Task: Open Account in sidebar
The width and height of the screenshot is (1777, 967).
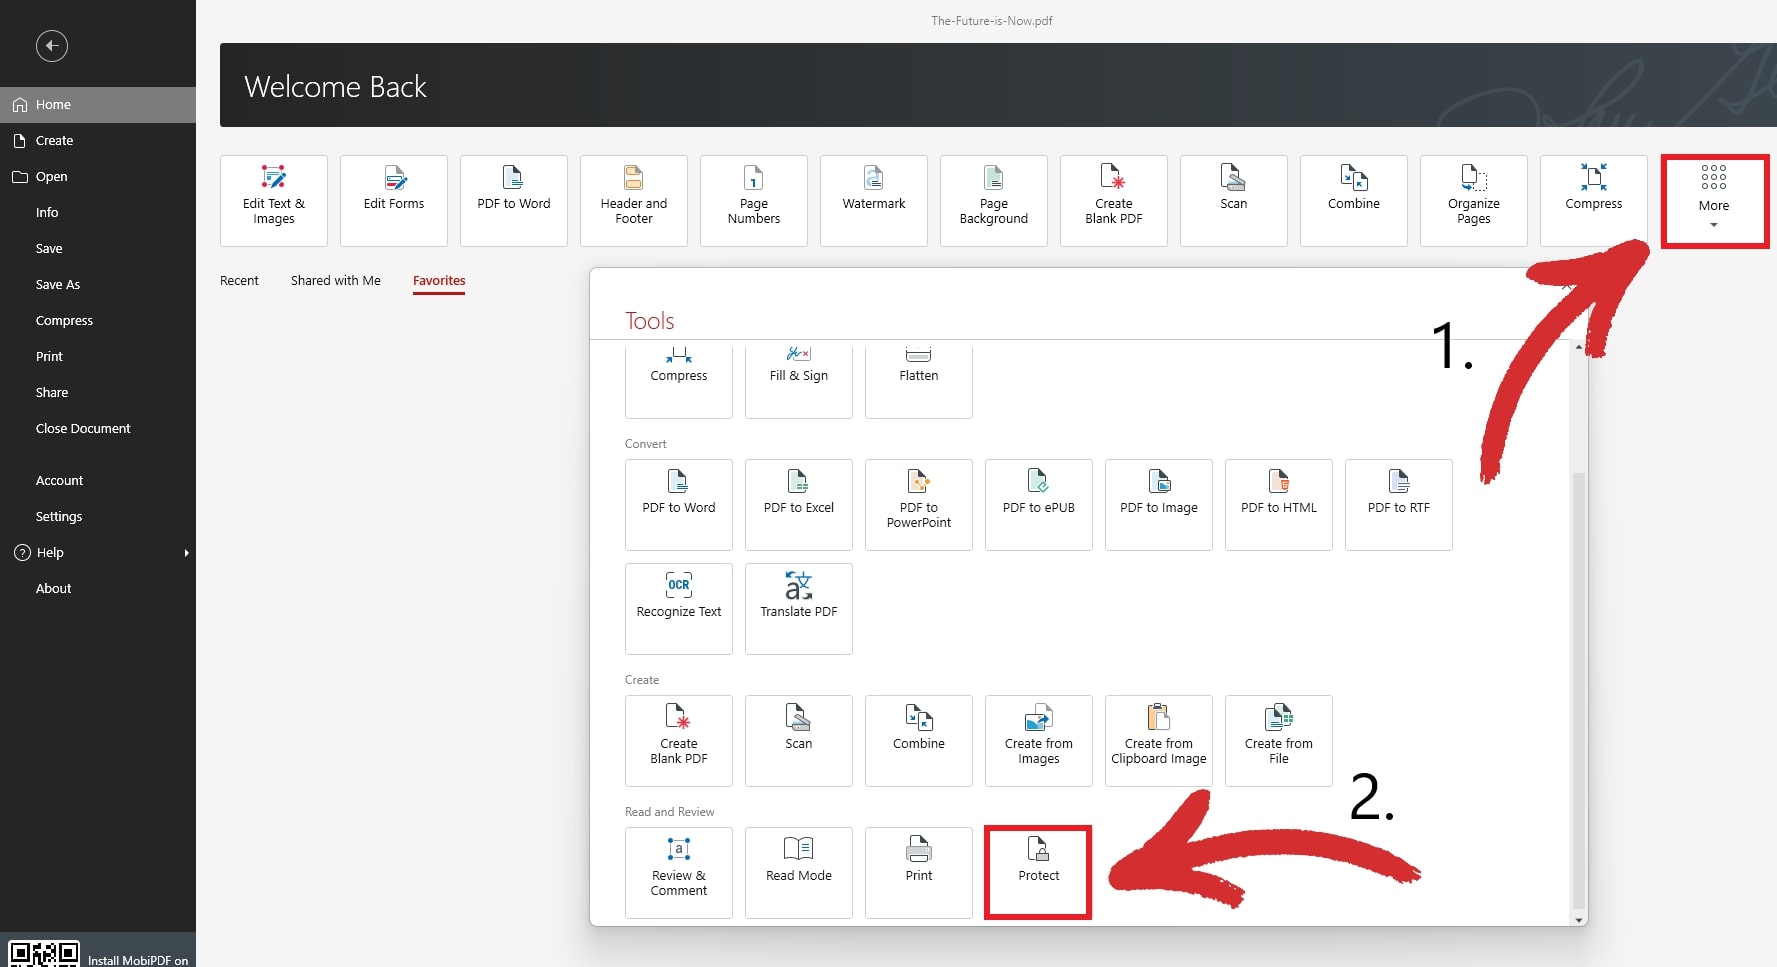Action: click(98, 481)
